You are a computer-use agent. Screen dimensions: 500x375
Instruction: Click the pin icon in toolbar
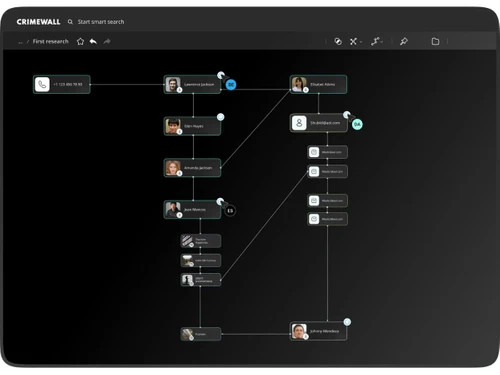[x=404, y=41]
